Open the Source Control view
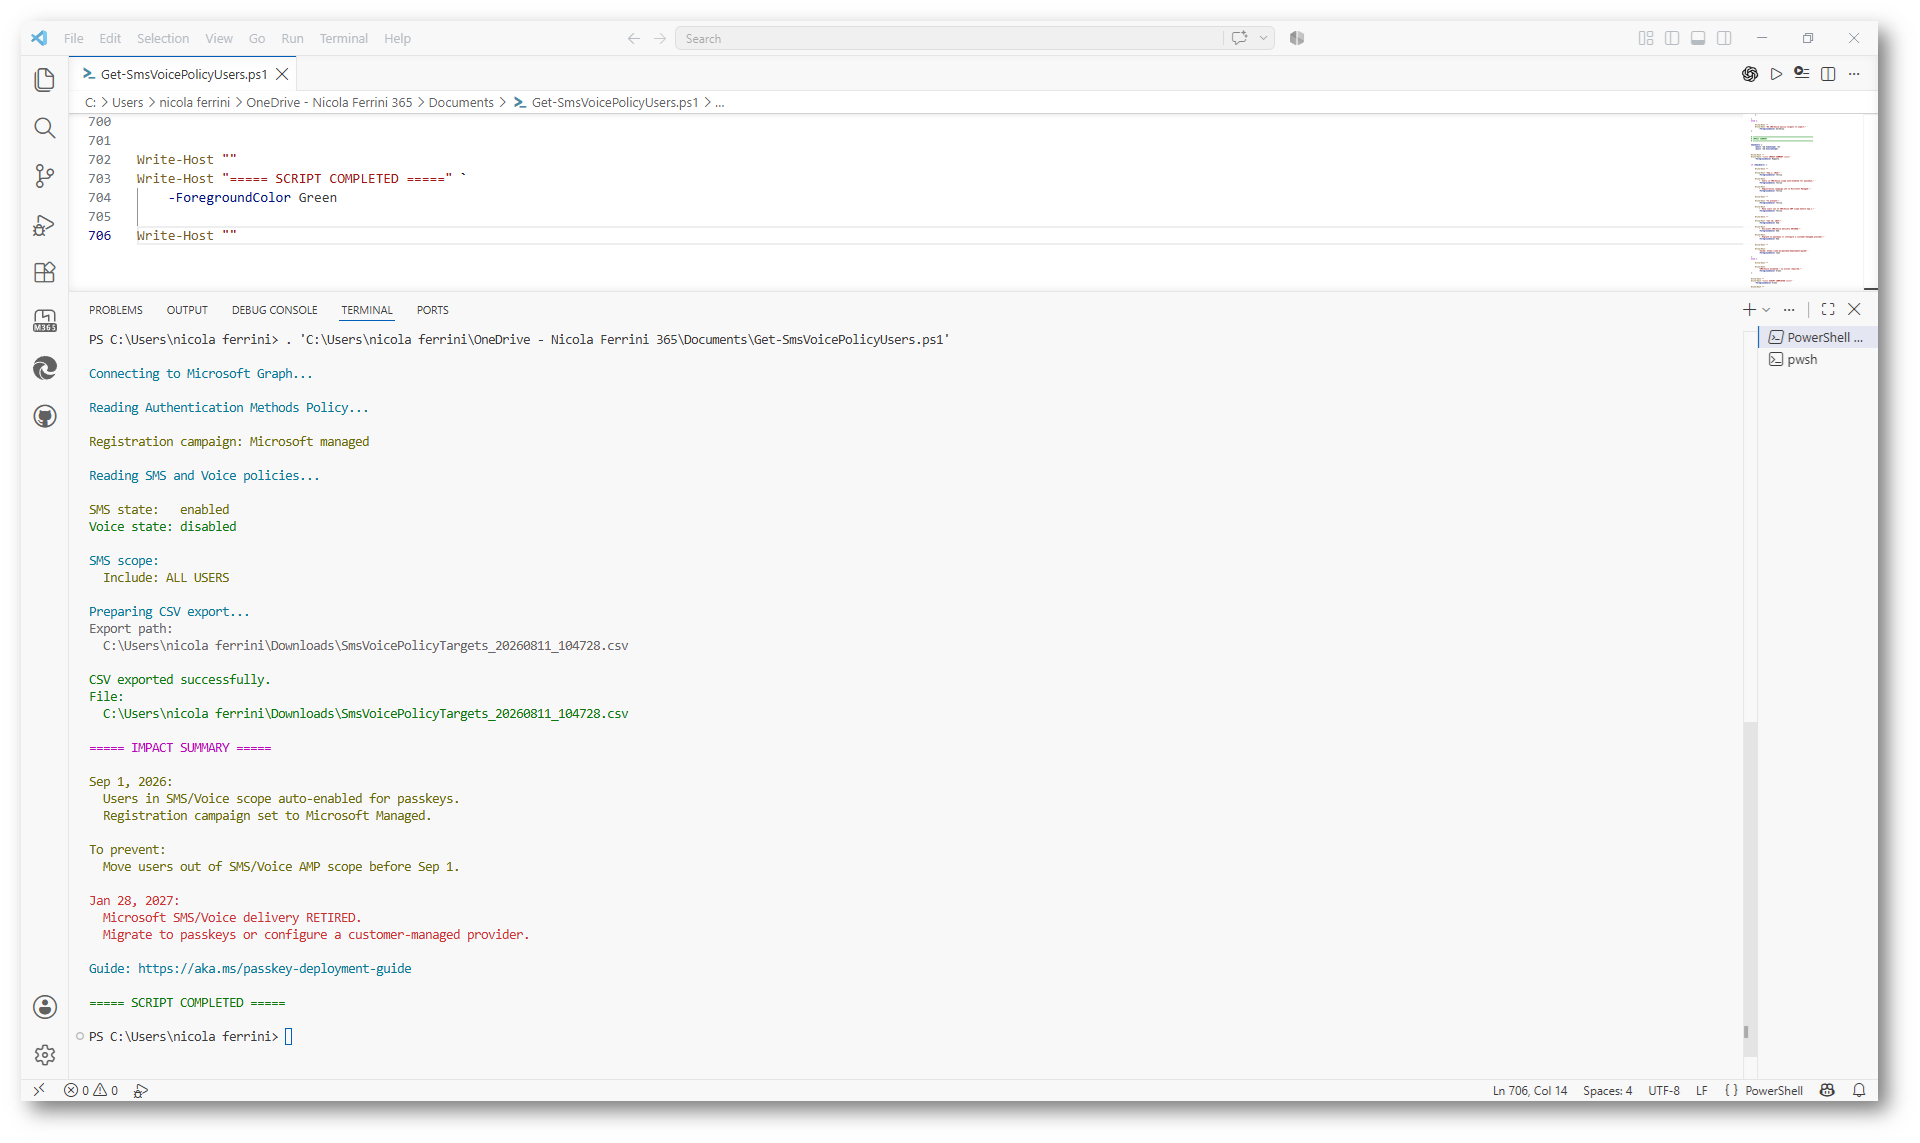Image resolution: width=1920 pixels, height=1143 pixels. click(x=45, y=176)
